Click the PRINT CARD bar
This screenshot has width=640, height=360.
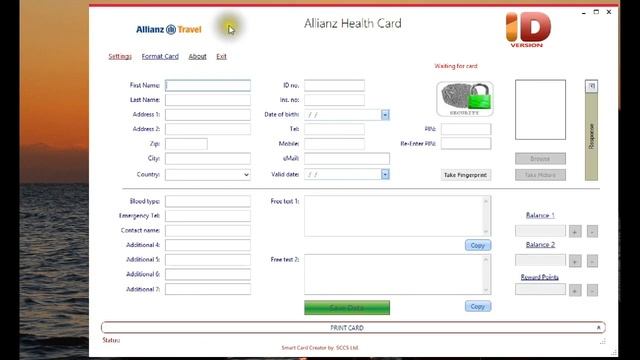tap(353, 328)
